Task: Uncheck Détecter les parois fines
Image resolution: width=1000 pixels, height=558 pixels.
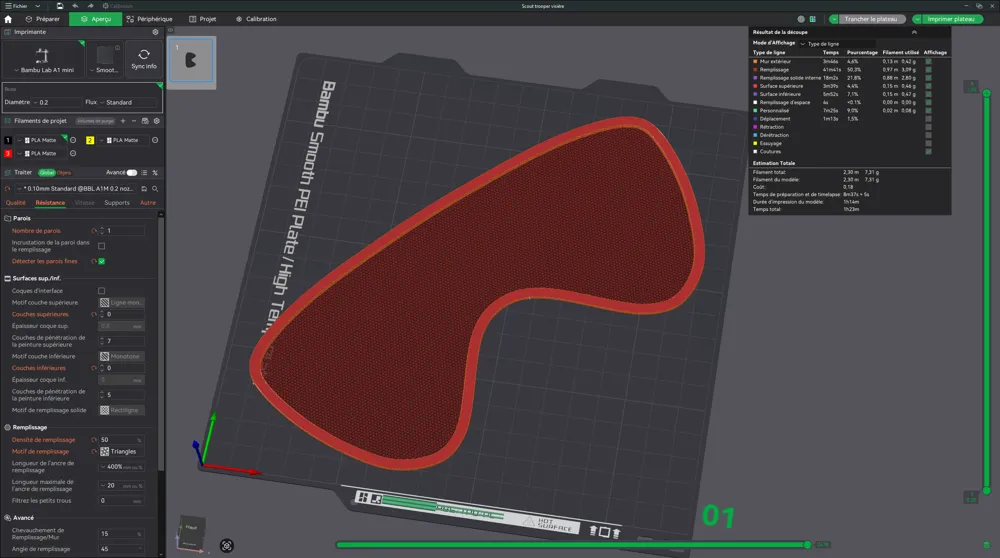Action: point(101,261)
